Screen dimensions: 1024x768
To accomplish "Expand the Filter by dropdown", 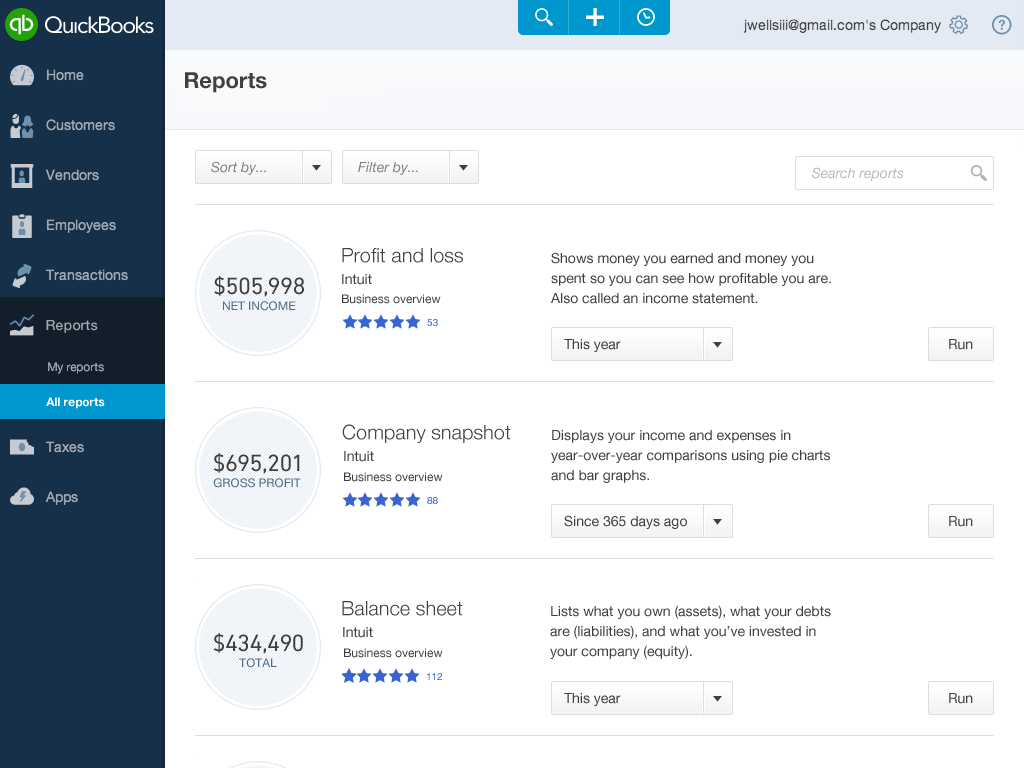I will (x=410, y=167).
